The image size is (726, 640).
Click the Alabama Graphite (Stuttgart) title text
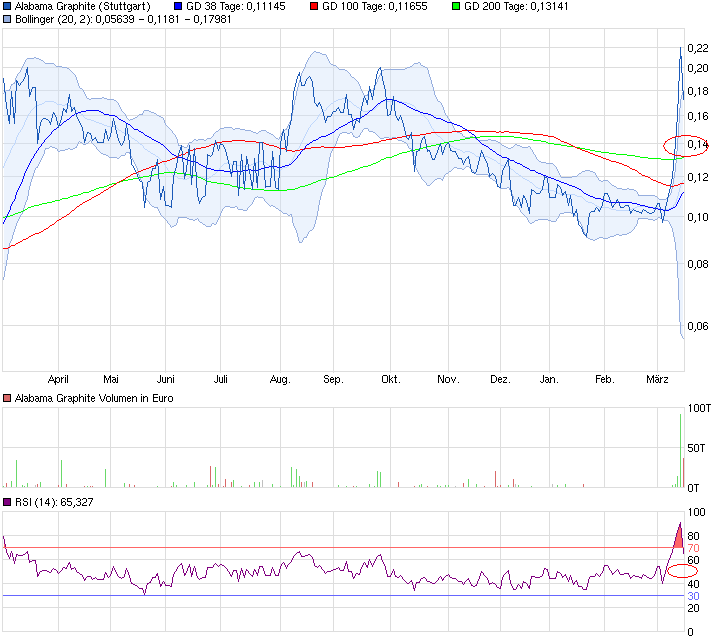[x=82, y=6]
